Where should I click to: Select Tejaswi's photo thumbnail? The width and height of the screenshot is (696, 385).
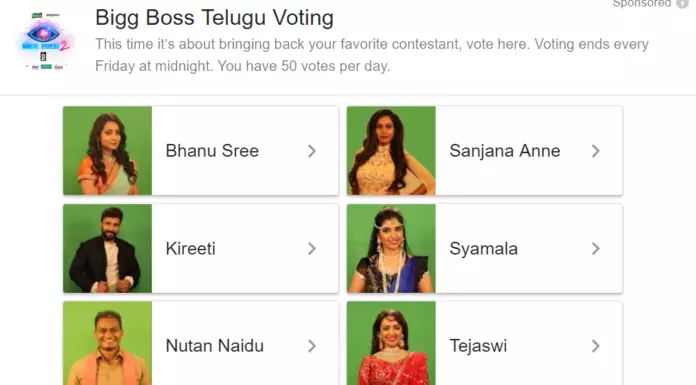coord(391,343)
